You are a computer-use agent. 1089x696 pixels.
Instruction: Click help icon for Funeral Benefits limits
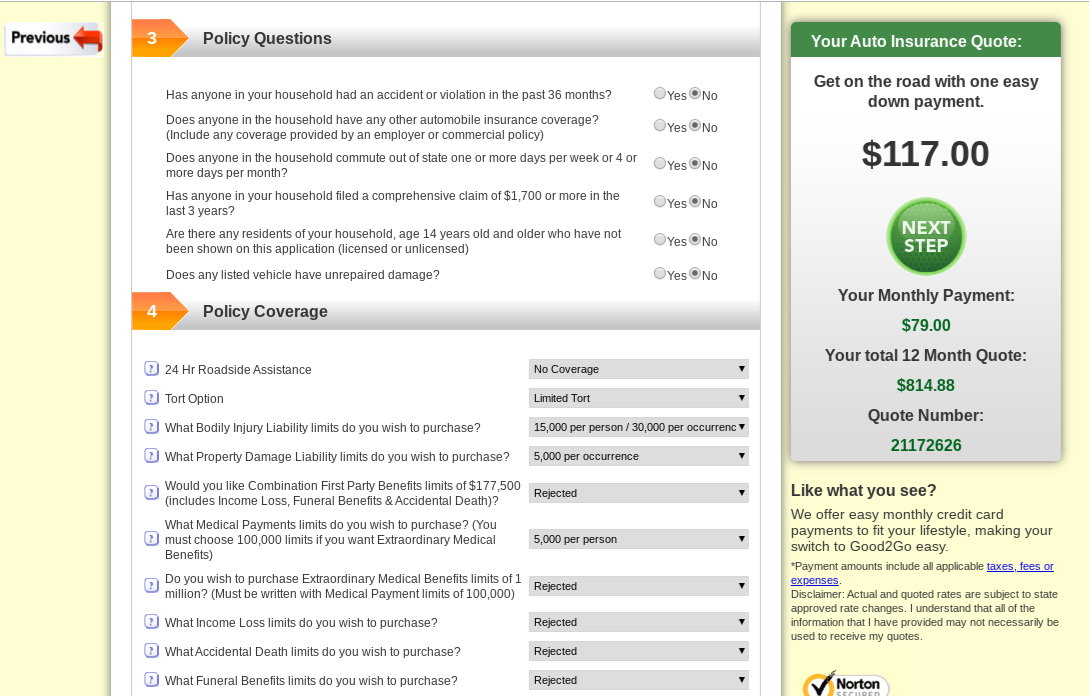coord(152,680)
